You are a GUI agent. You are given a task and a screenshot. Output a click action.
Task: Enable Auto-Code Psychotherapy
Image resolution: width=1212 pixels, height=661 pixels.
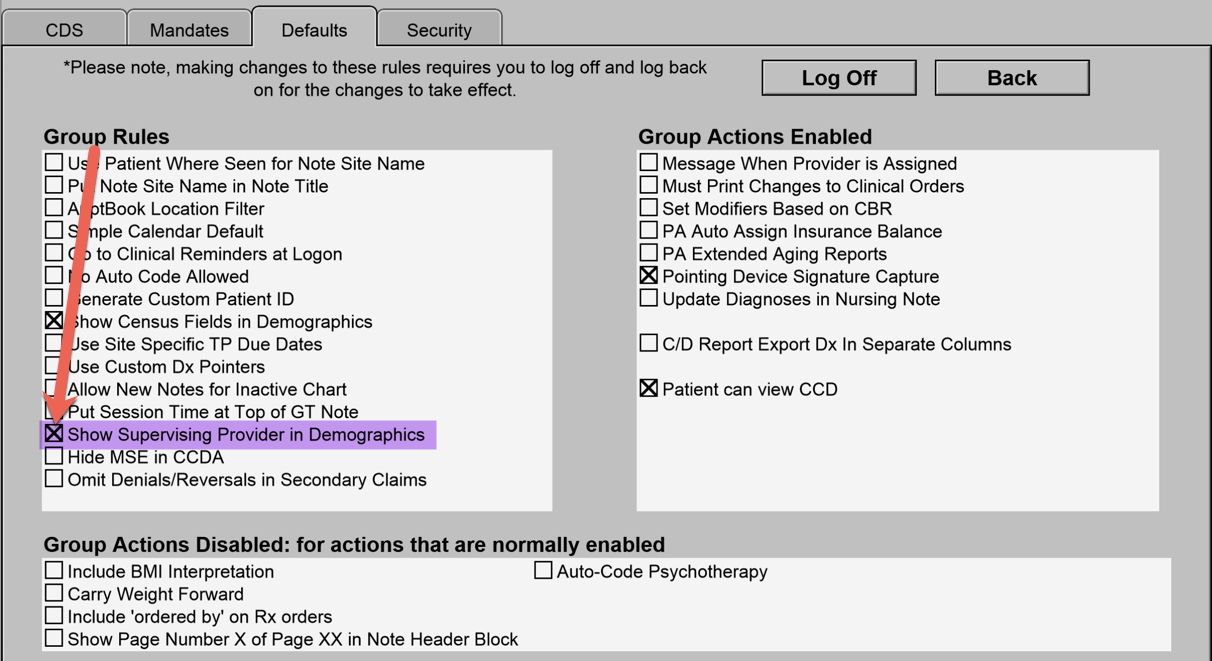[x=543, y=569]
